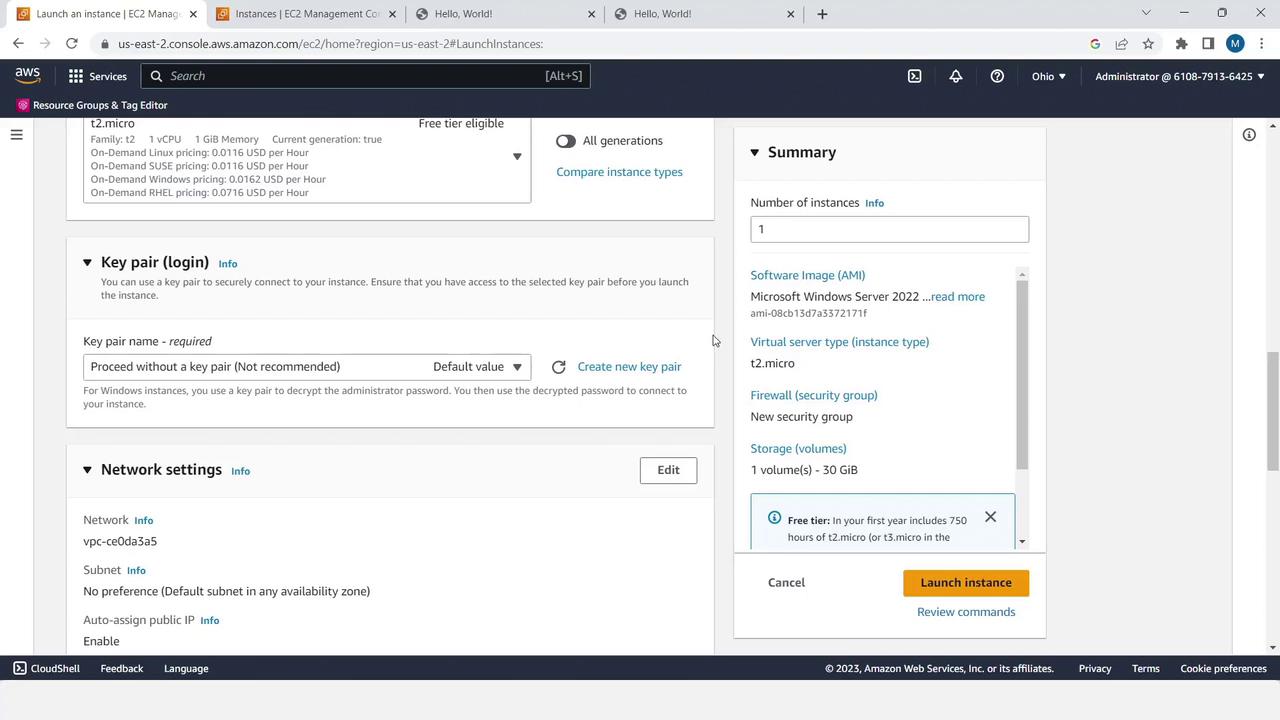
Task: Open a new browser tab
Action: [x=822, y=14]
